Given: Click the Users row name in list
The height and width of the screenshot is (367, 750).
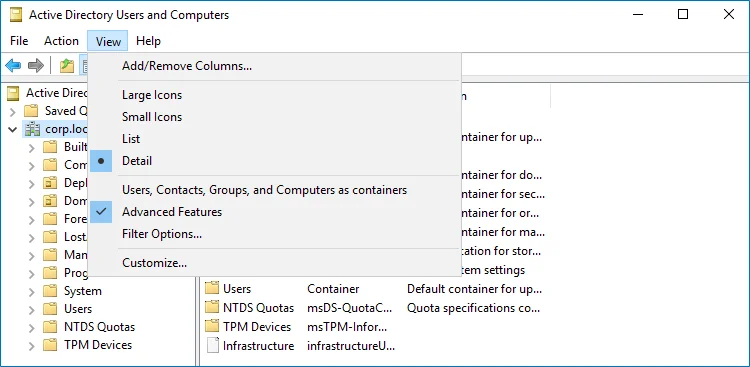Looking at the screenshot, I should pos(237,289).
